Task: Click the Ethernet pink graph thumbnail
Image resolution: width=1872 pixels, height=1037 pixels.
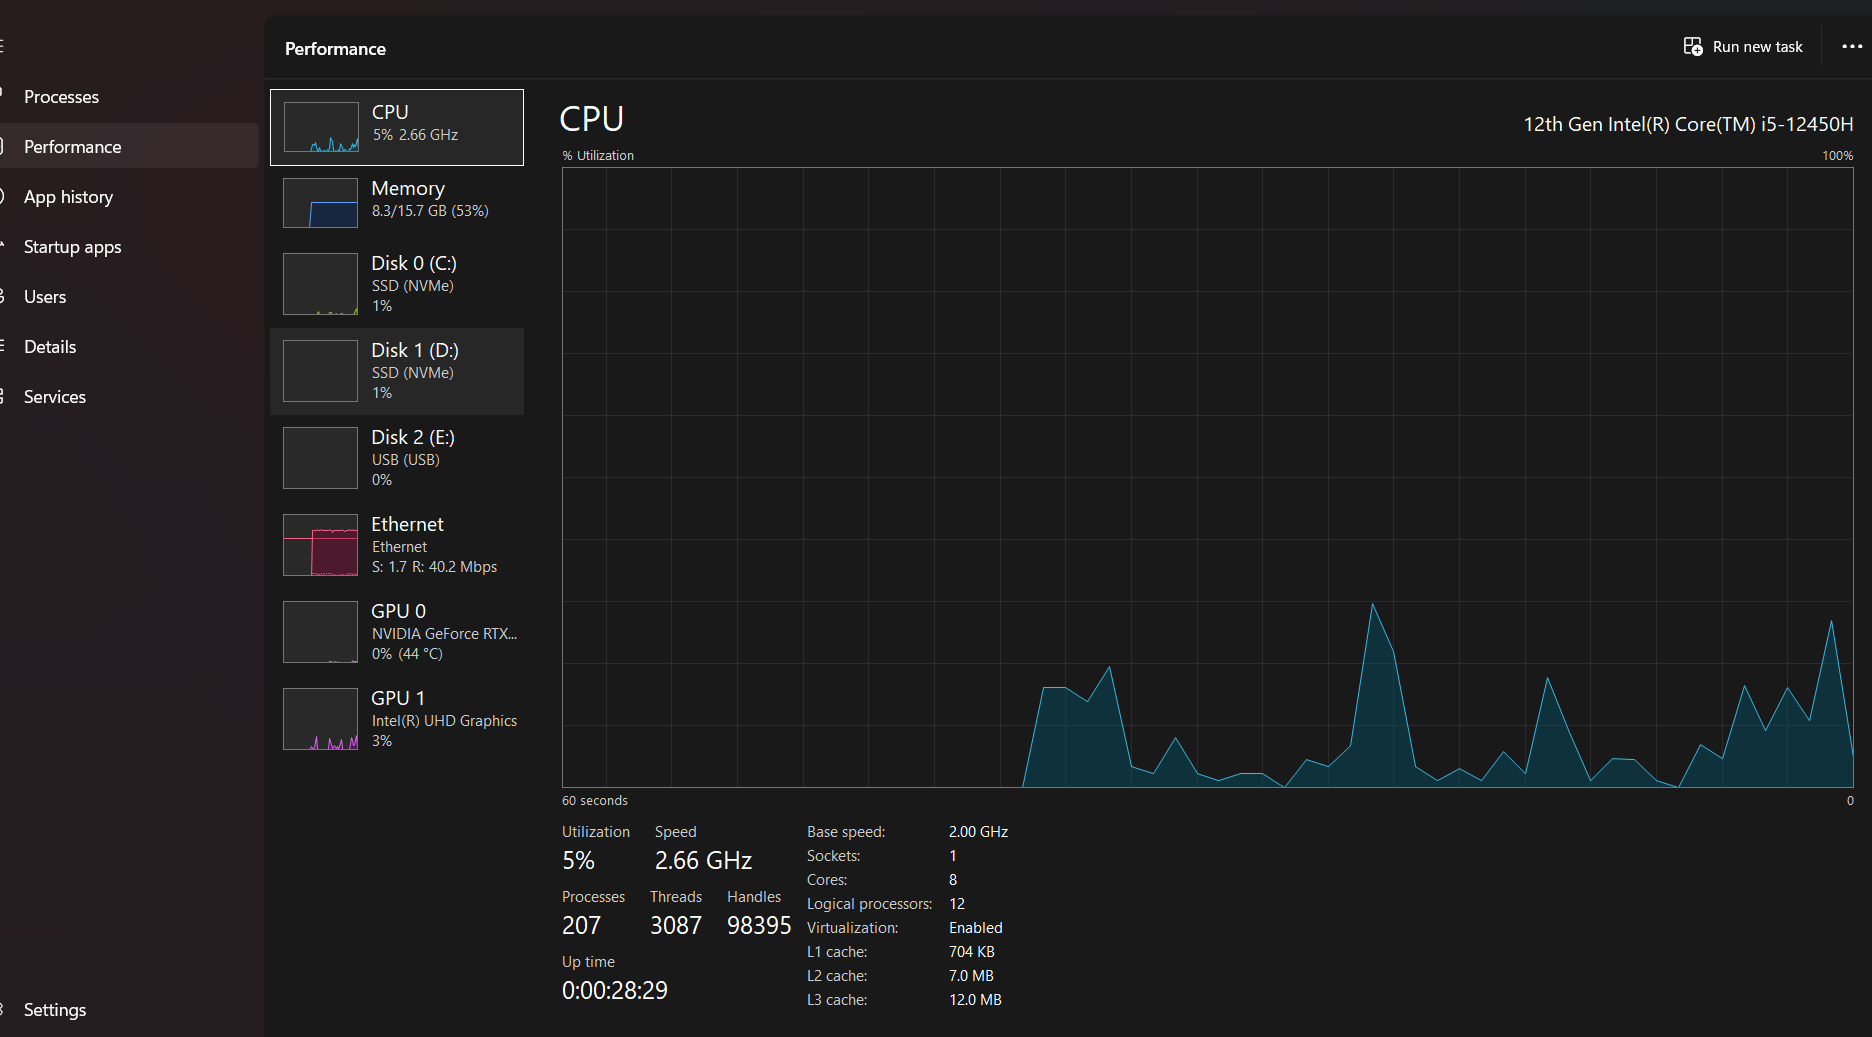Action: click(x=321, y=545)
